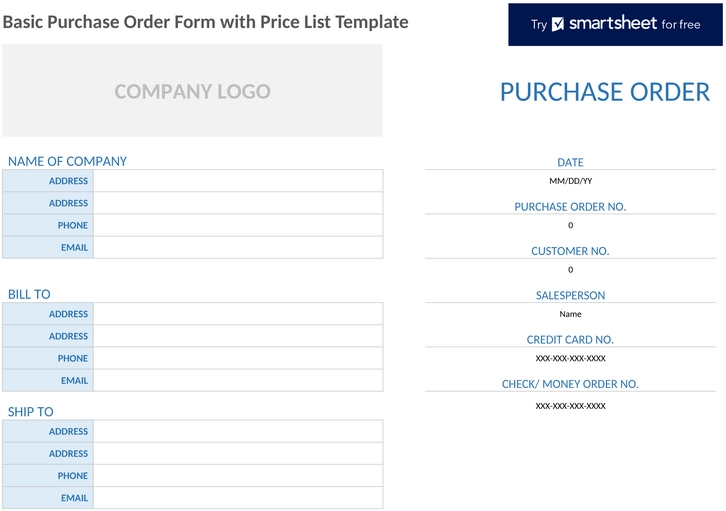Select the Check/Money Order No. value
This screenshot has width=726, height=511.
pos(570,406)
